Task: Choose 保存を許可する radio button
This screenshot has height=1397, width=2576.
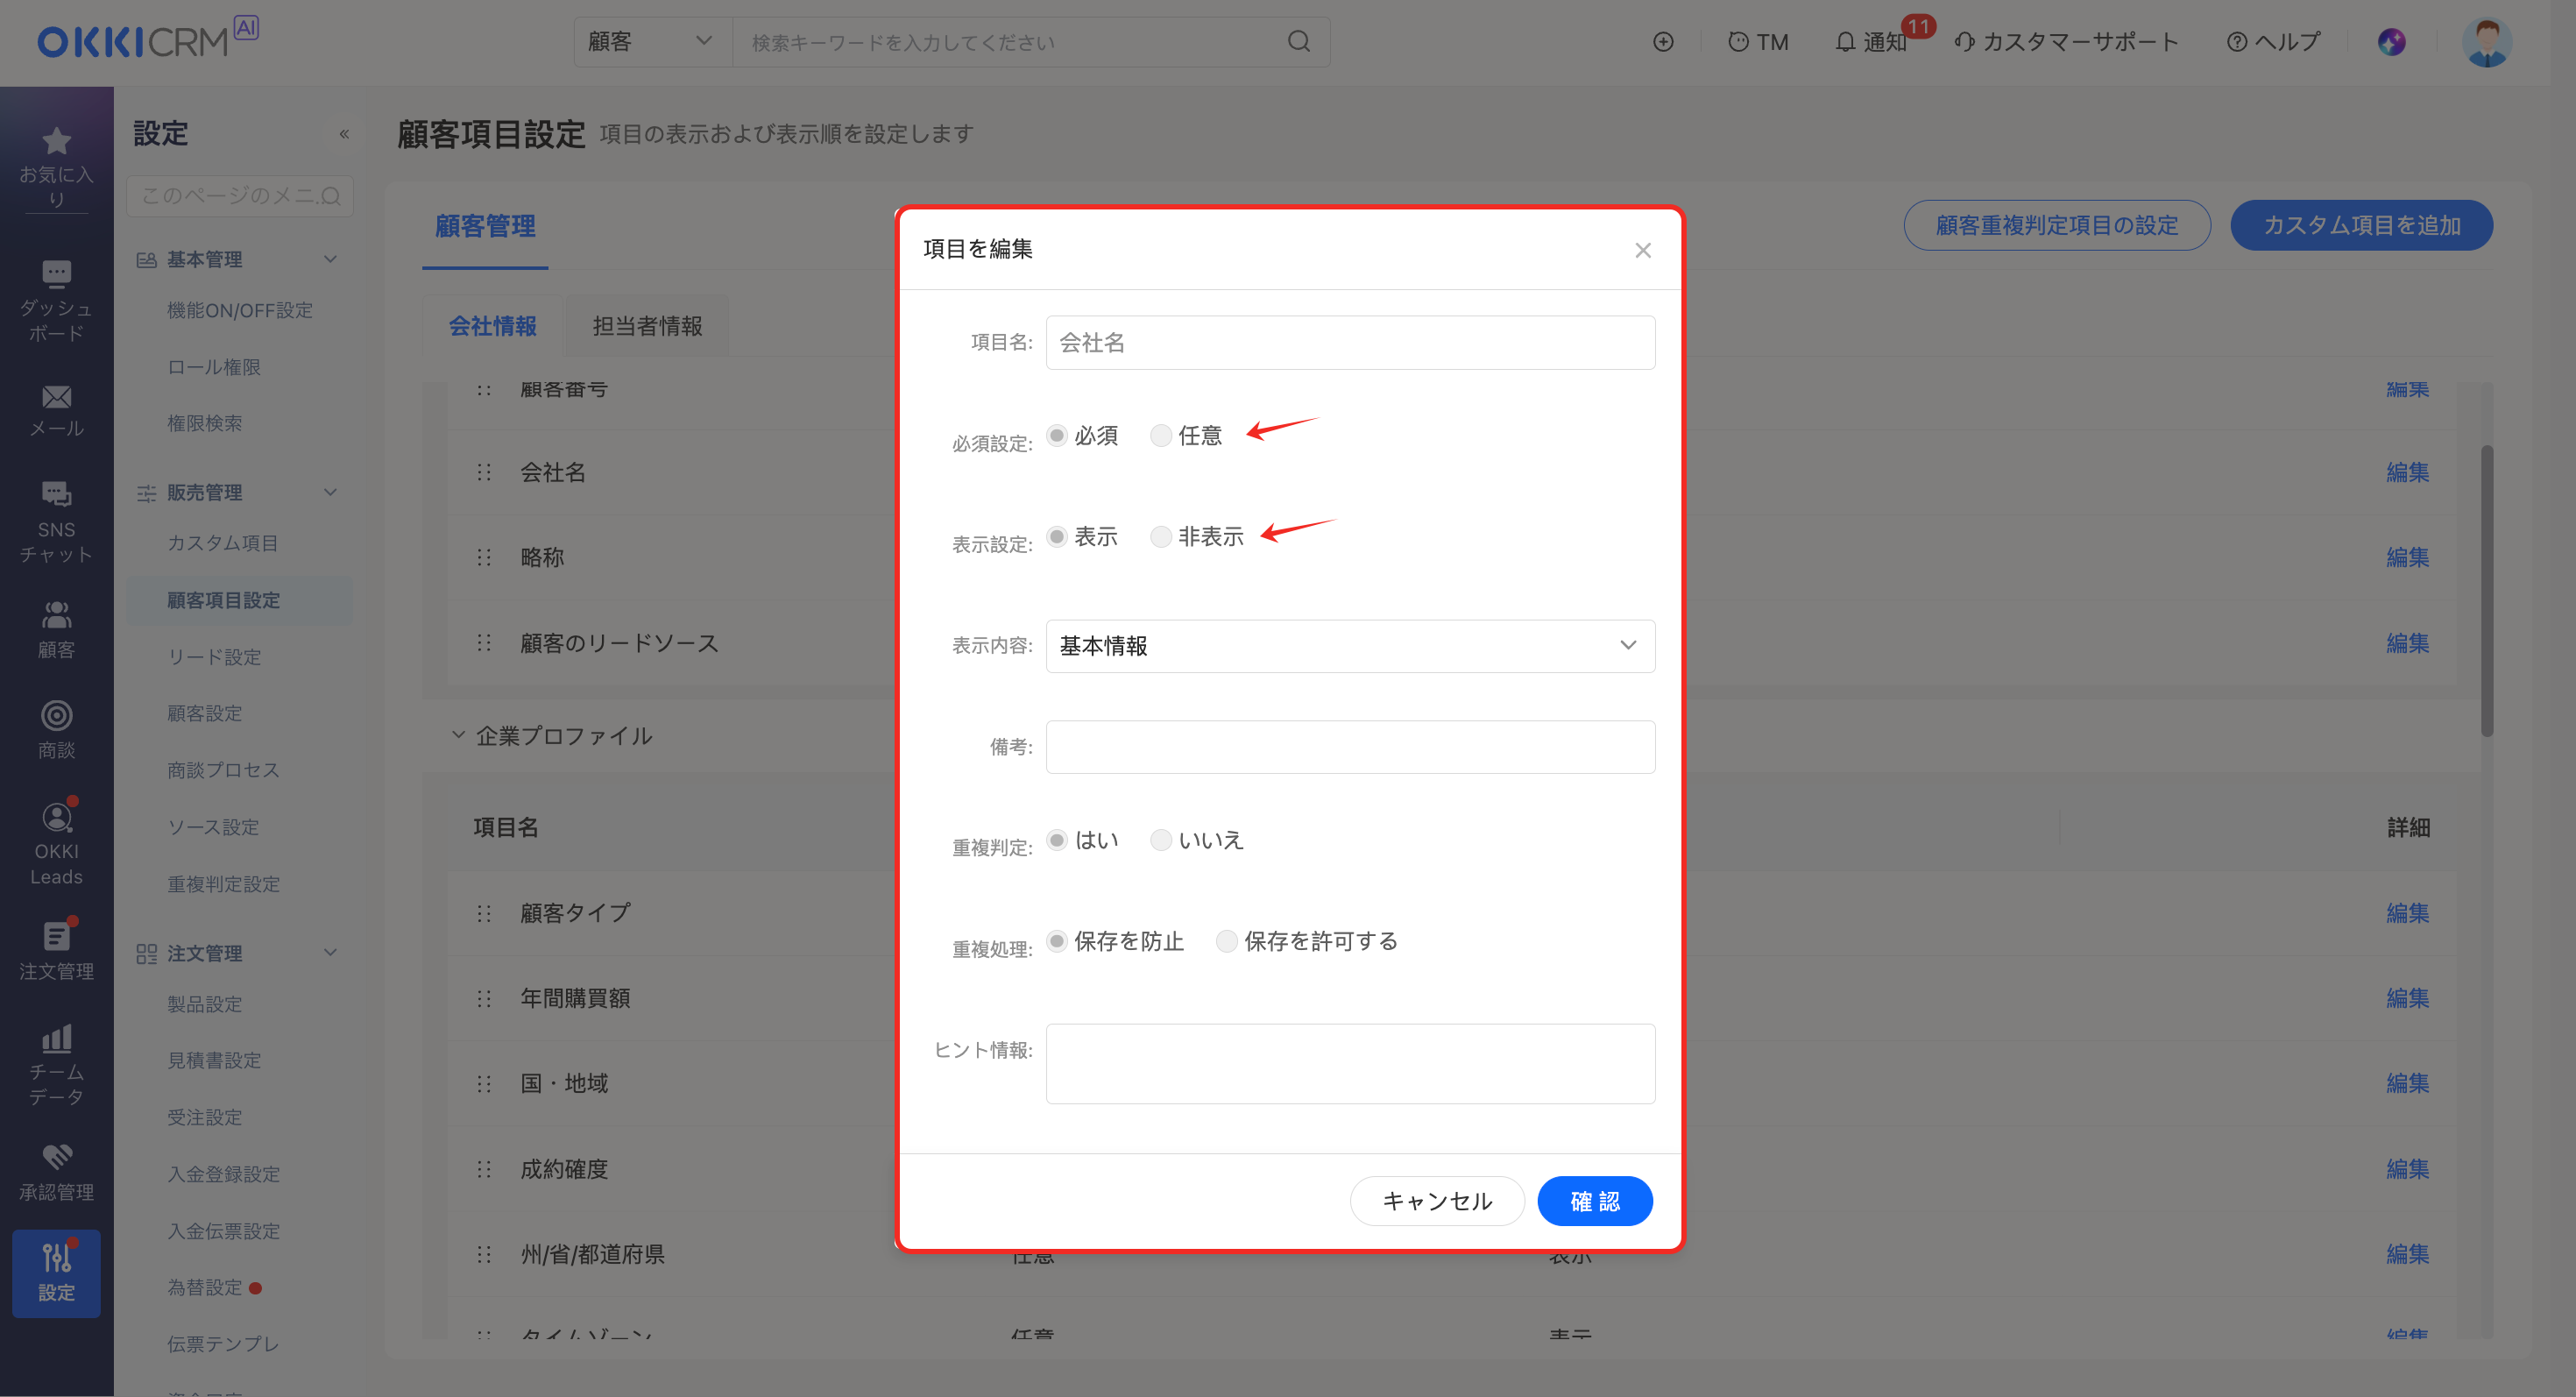Action: (1226, 942)
